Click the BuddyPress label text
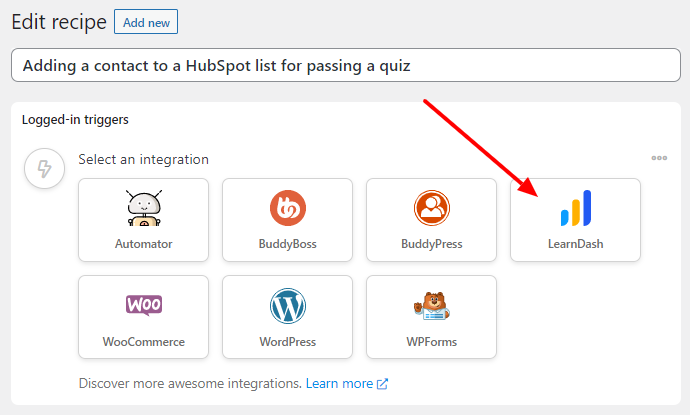Viewport: 690px width, 415px height. pos(432,244)
